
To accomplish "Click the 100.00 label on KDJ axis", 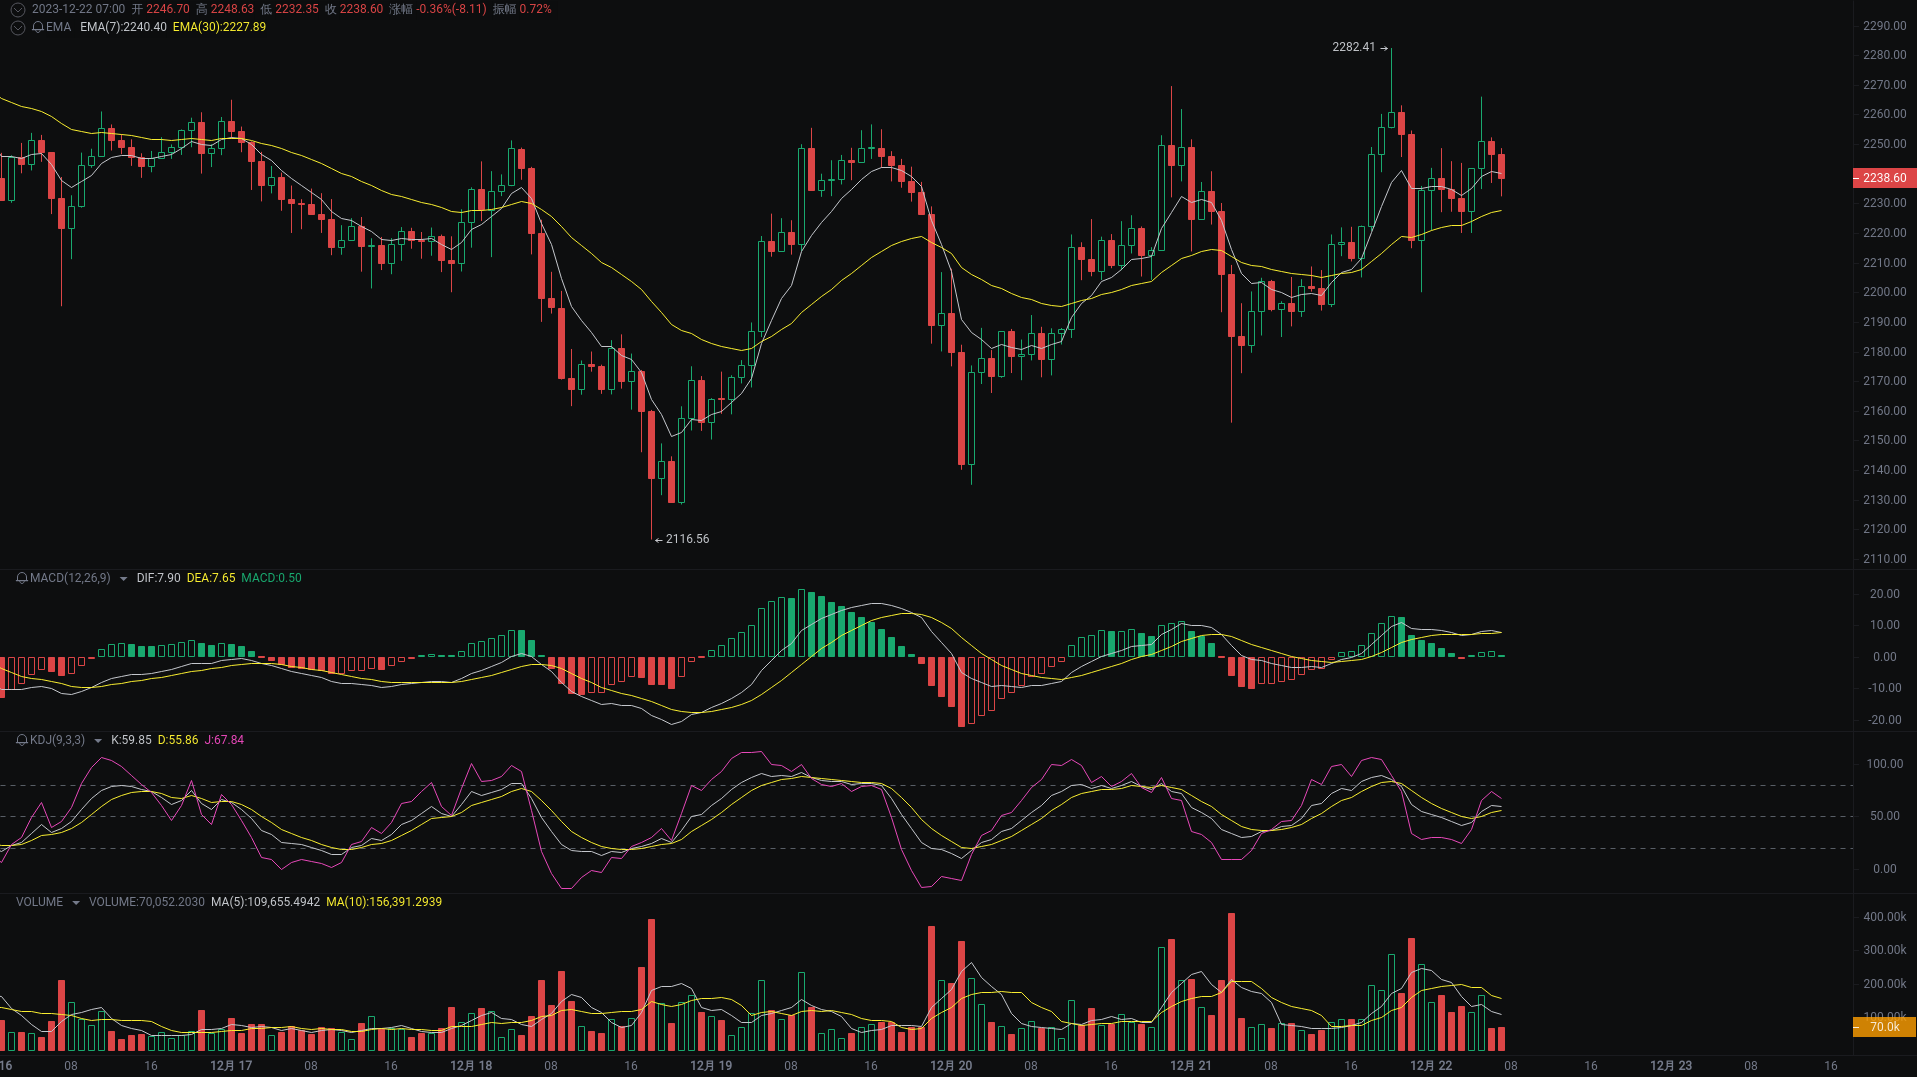I will 1884,764.
